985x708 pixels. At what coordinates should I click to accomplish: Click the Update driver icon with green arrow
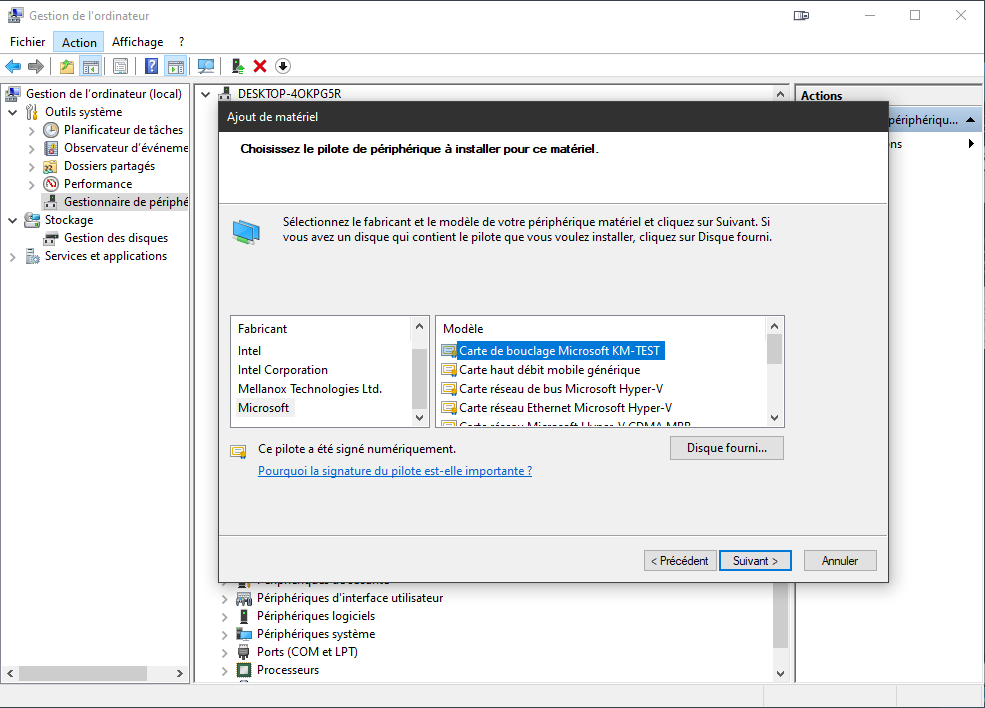237,66
